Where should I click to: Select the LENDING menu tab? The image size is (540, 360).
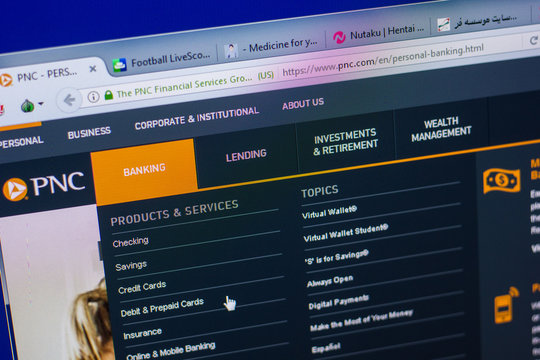[x=246, y=156]
